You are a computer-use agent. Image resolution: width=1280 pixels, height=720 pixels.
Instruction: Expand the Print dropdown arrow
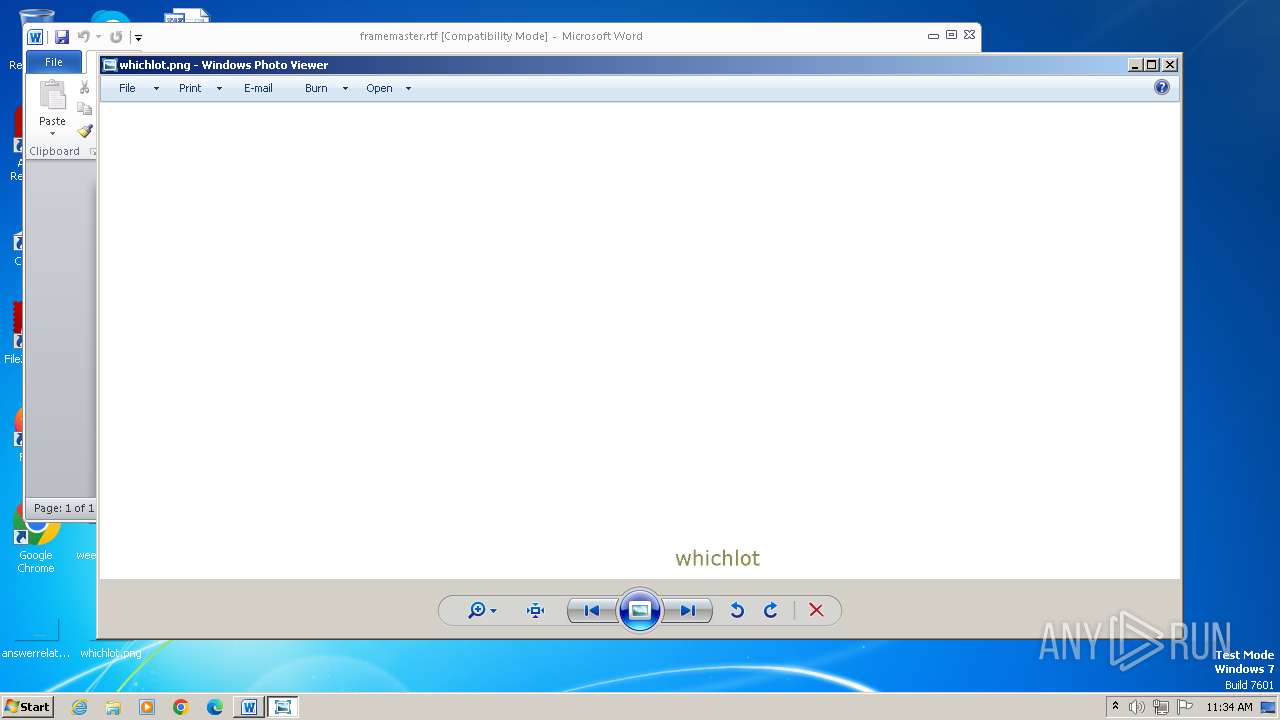tap(219, 89)
